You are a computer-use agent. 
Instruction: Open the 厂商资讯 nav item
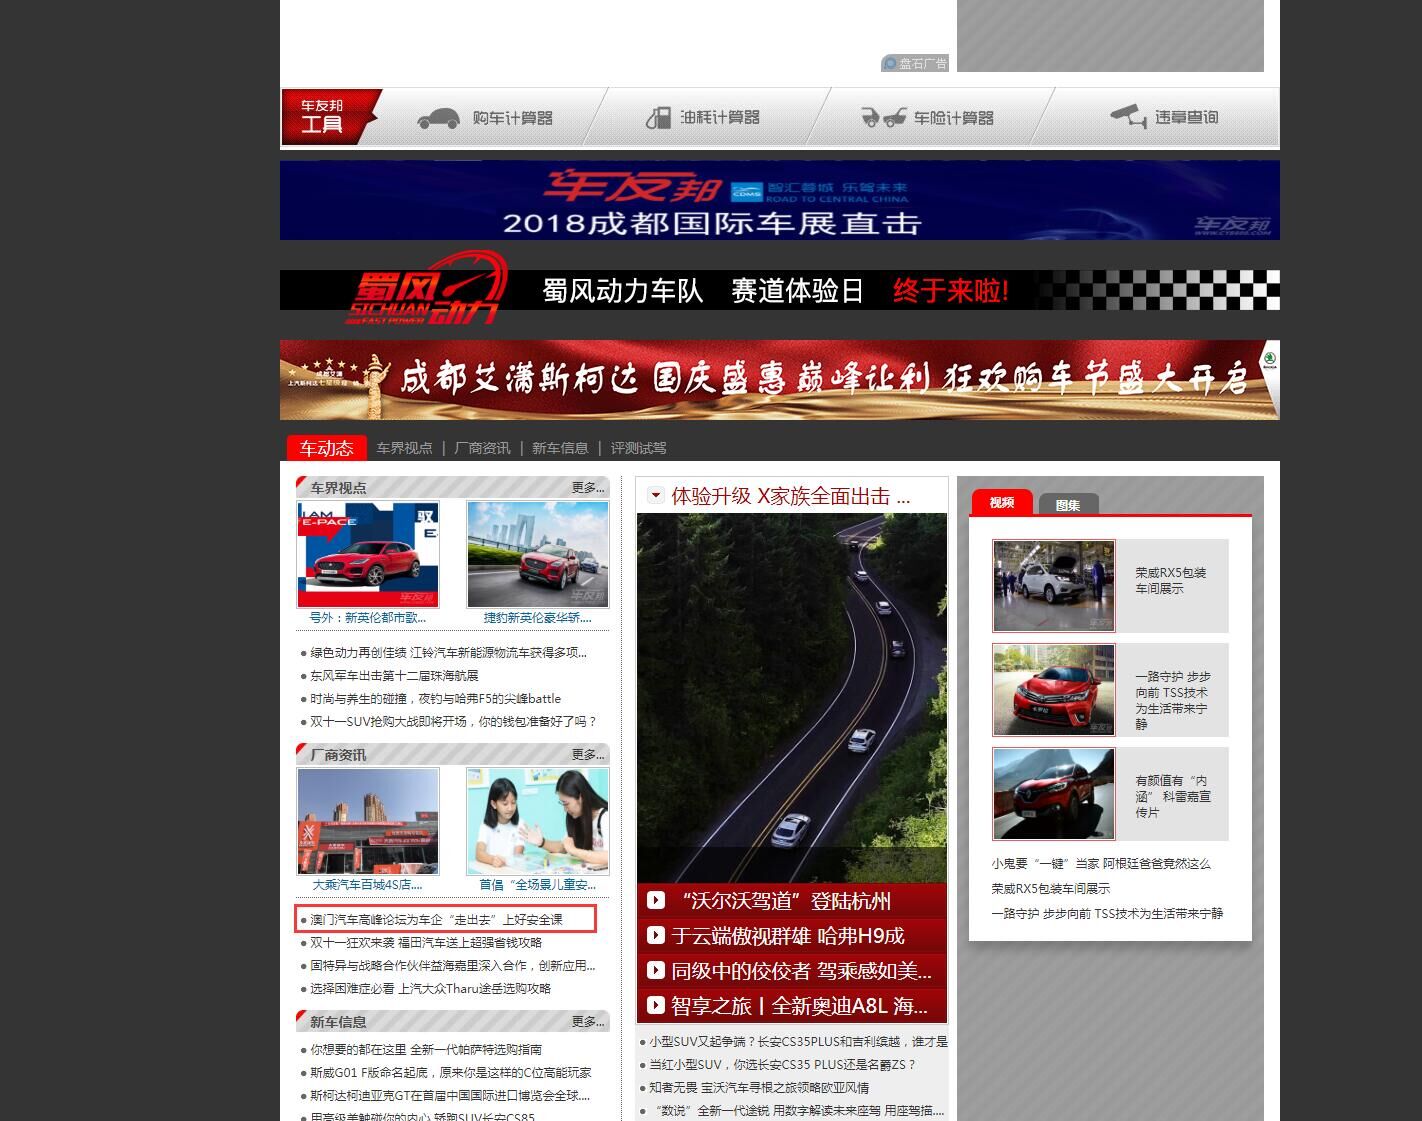[482, 448]
